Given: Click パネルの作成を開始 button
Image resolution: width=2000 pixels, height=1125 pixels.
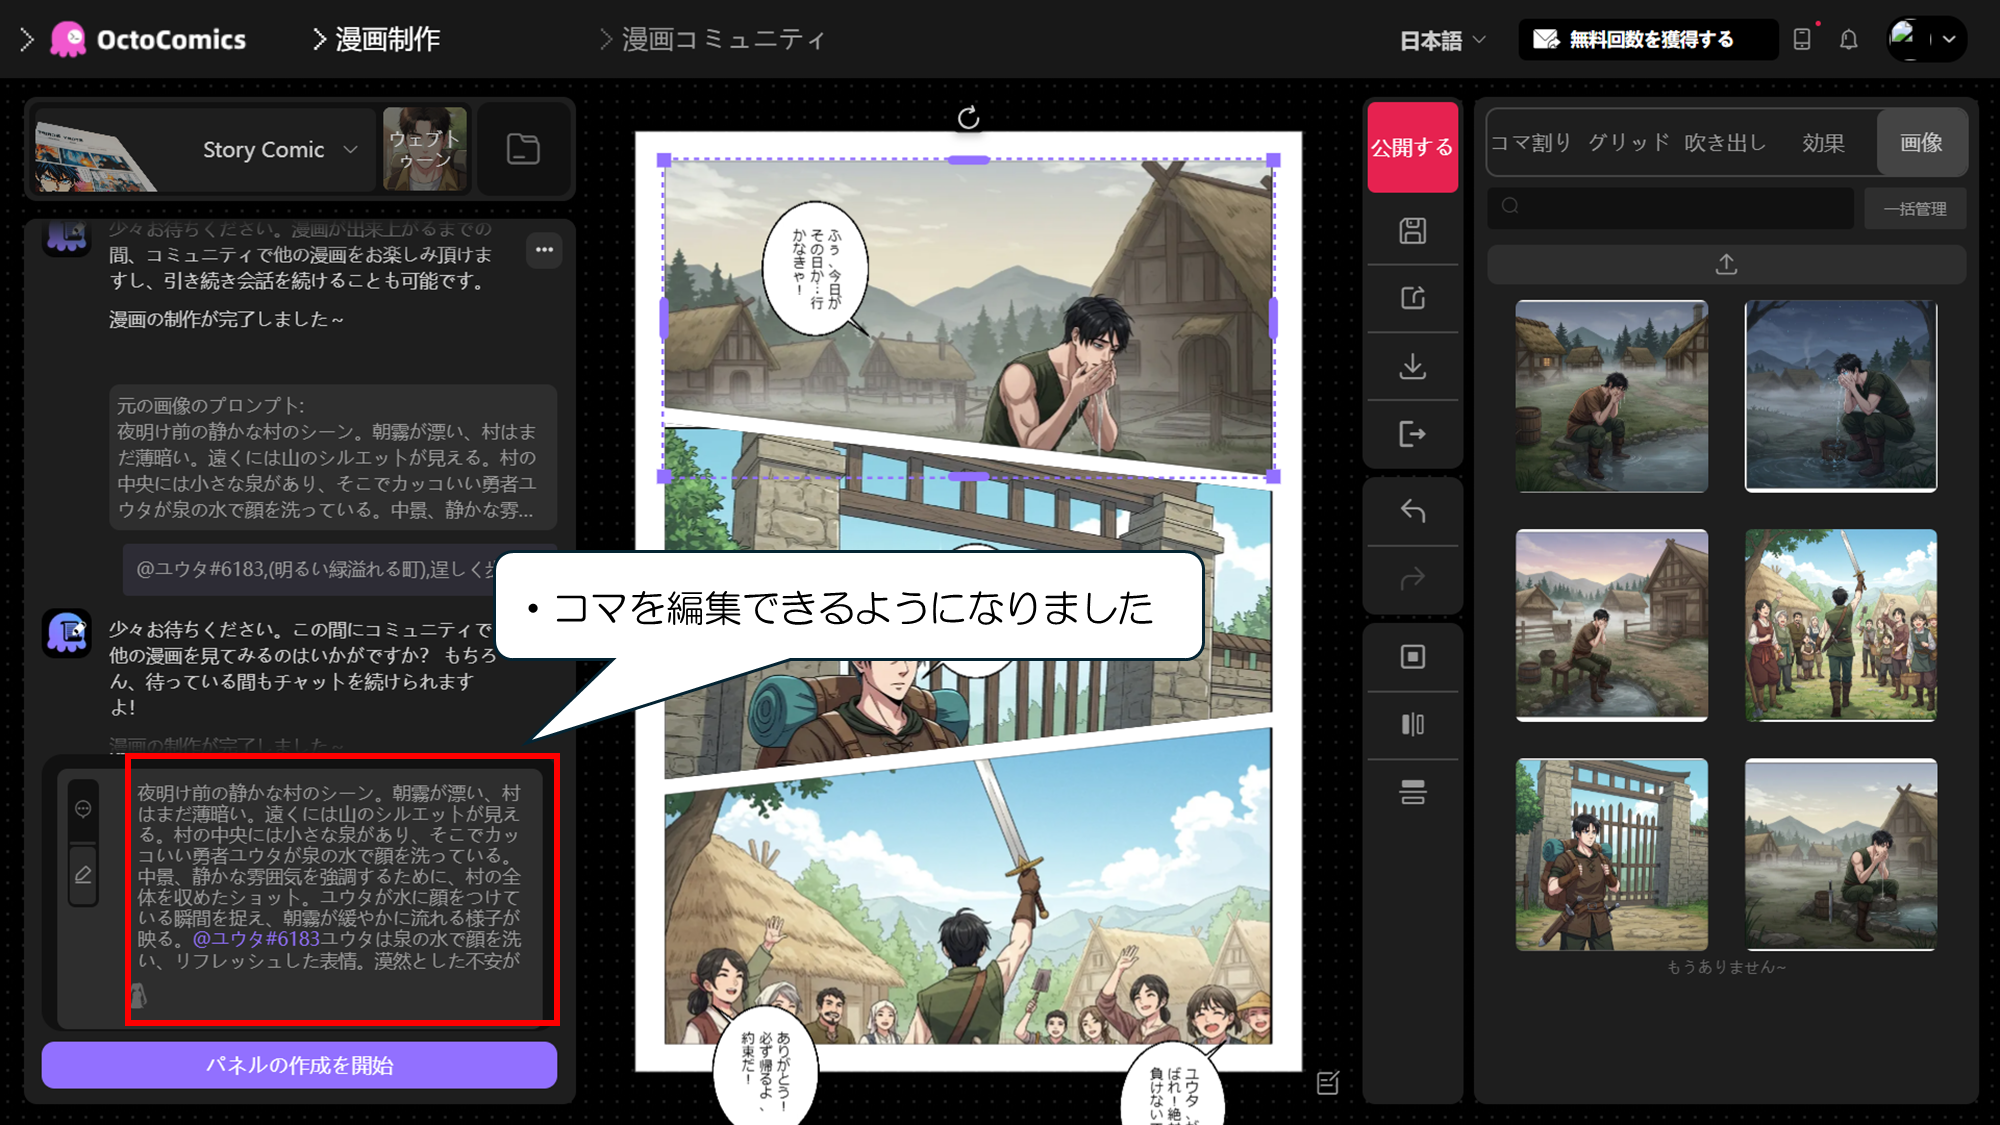Looking at the screenshot, I should point(299,1065).
